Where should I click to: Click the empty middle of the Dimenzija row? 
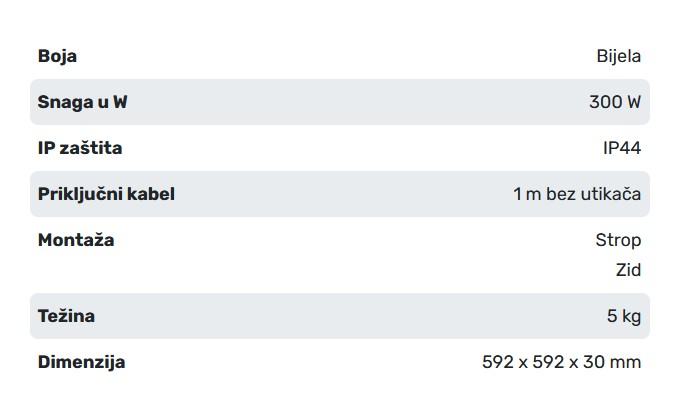pos(300,362)
